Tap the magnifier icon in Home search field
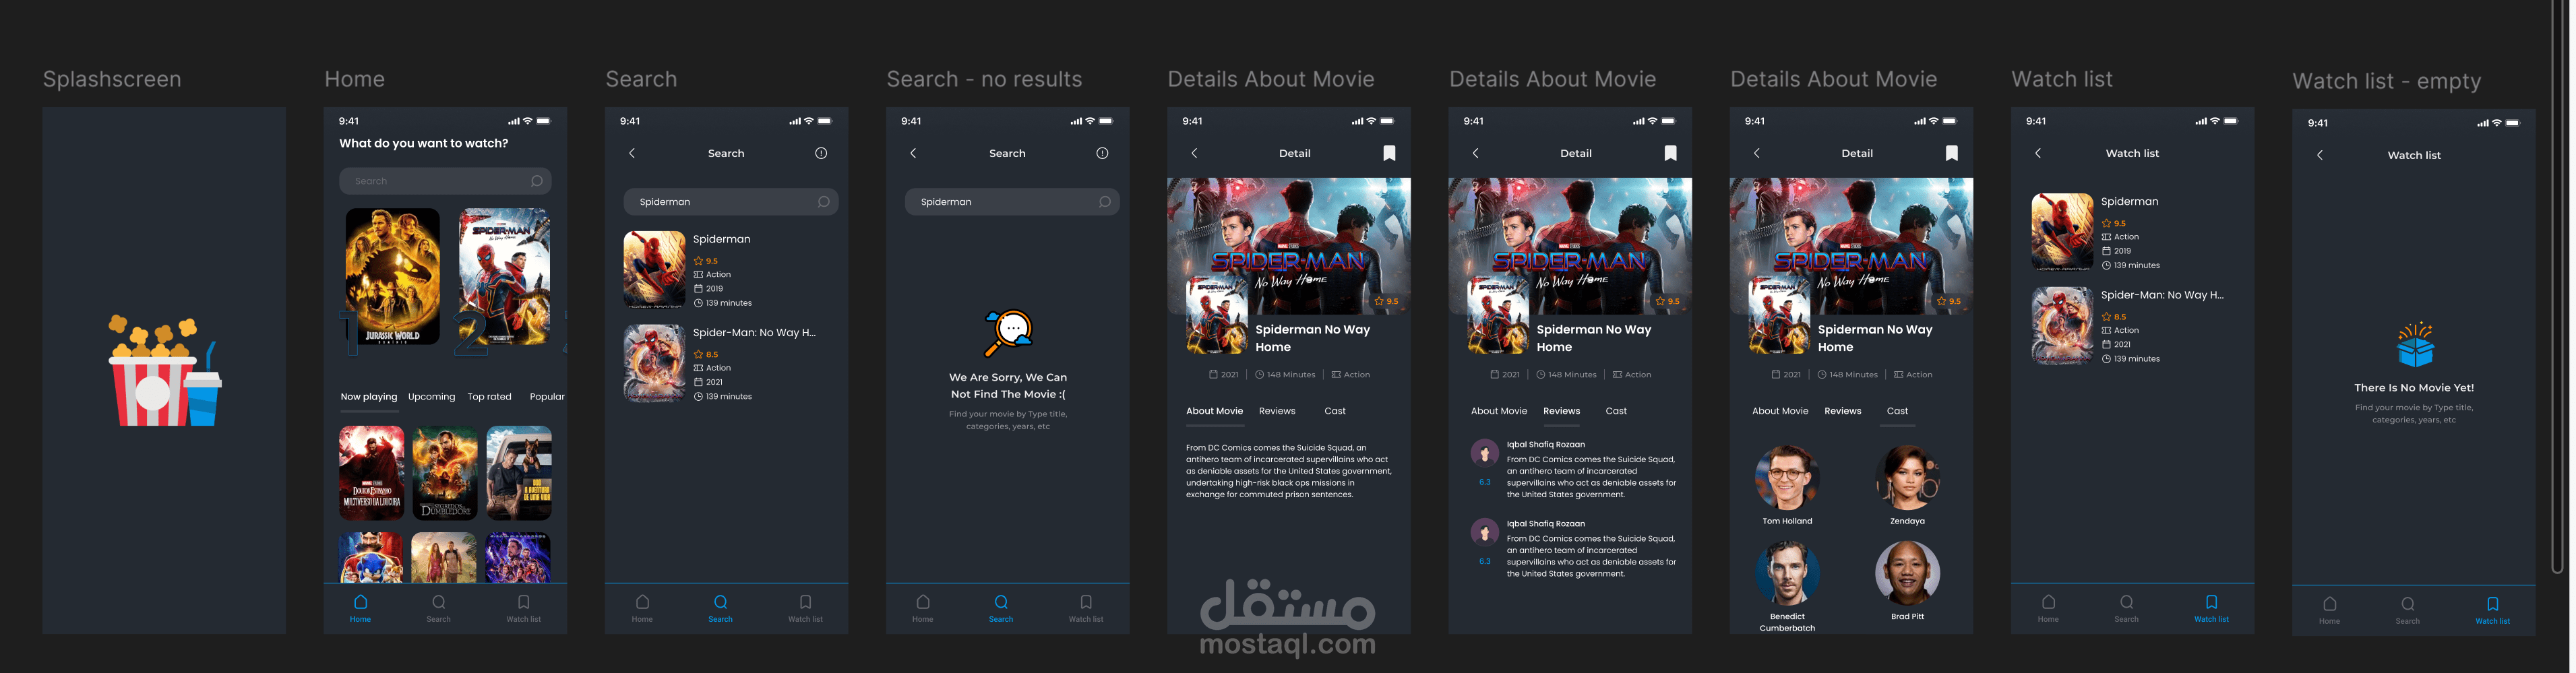The height and width of the screenshot is (673, 2576). click(536, 181)
